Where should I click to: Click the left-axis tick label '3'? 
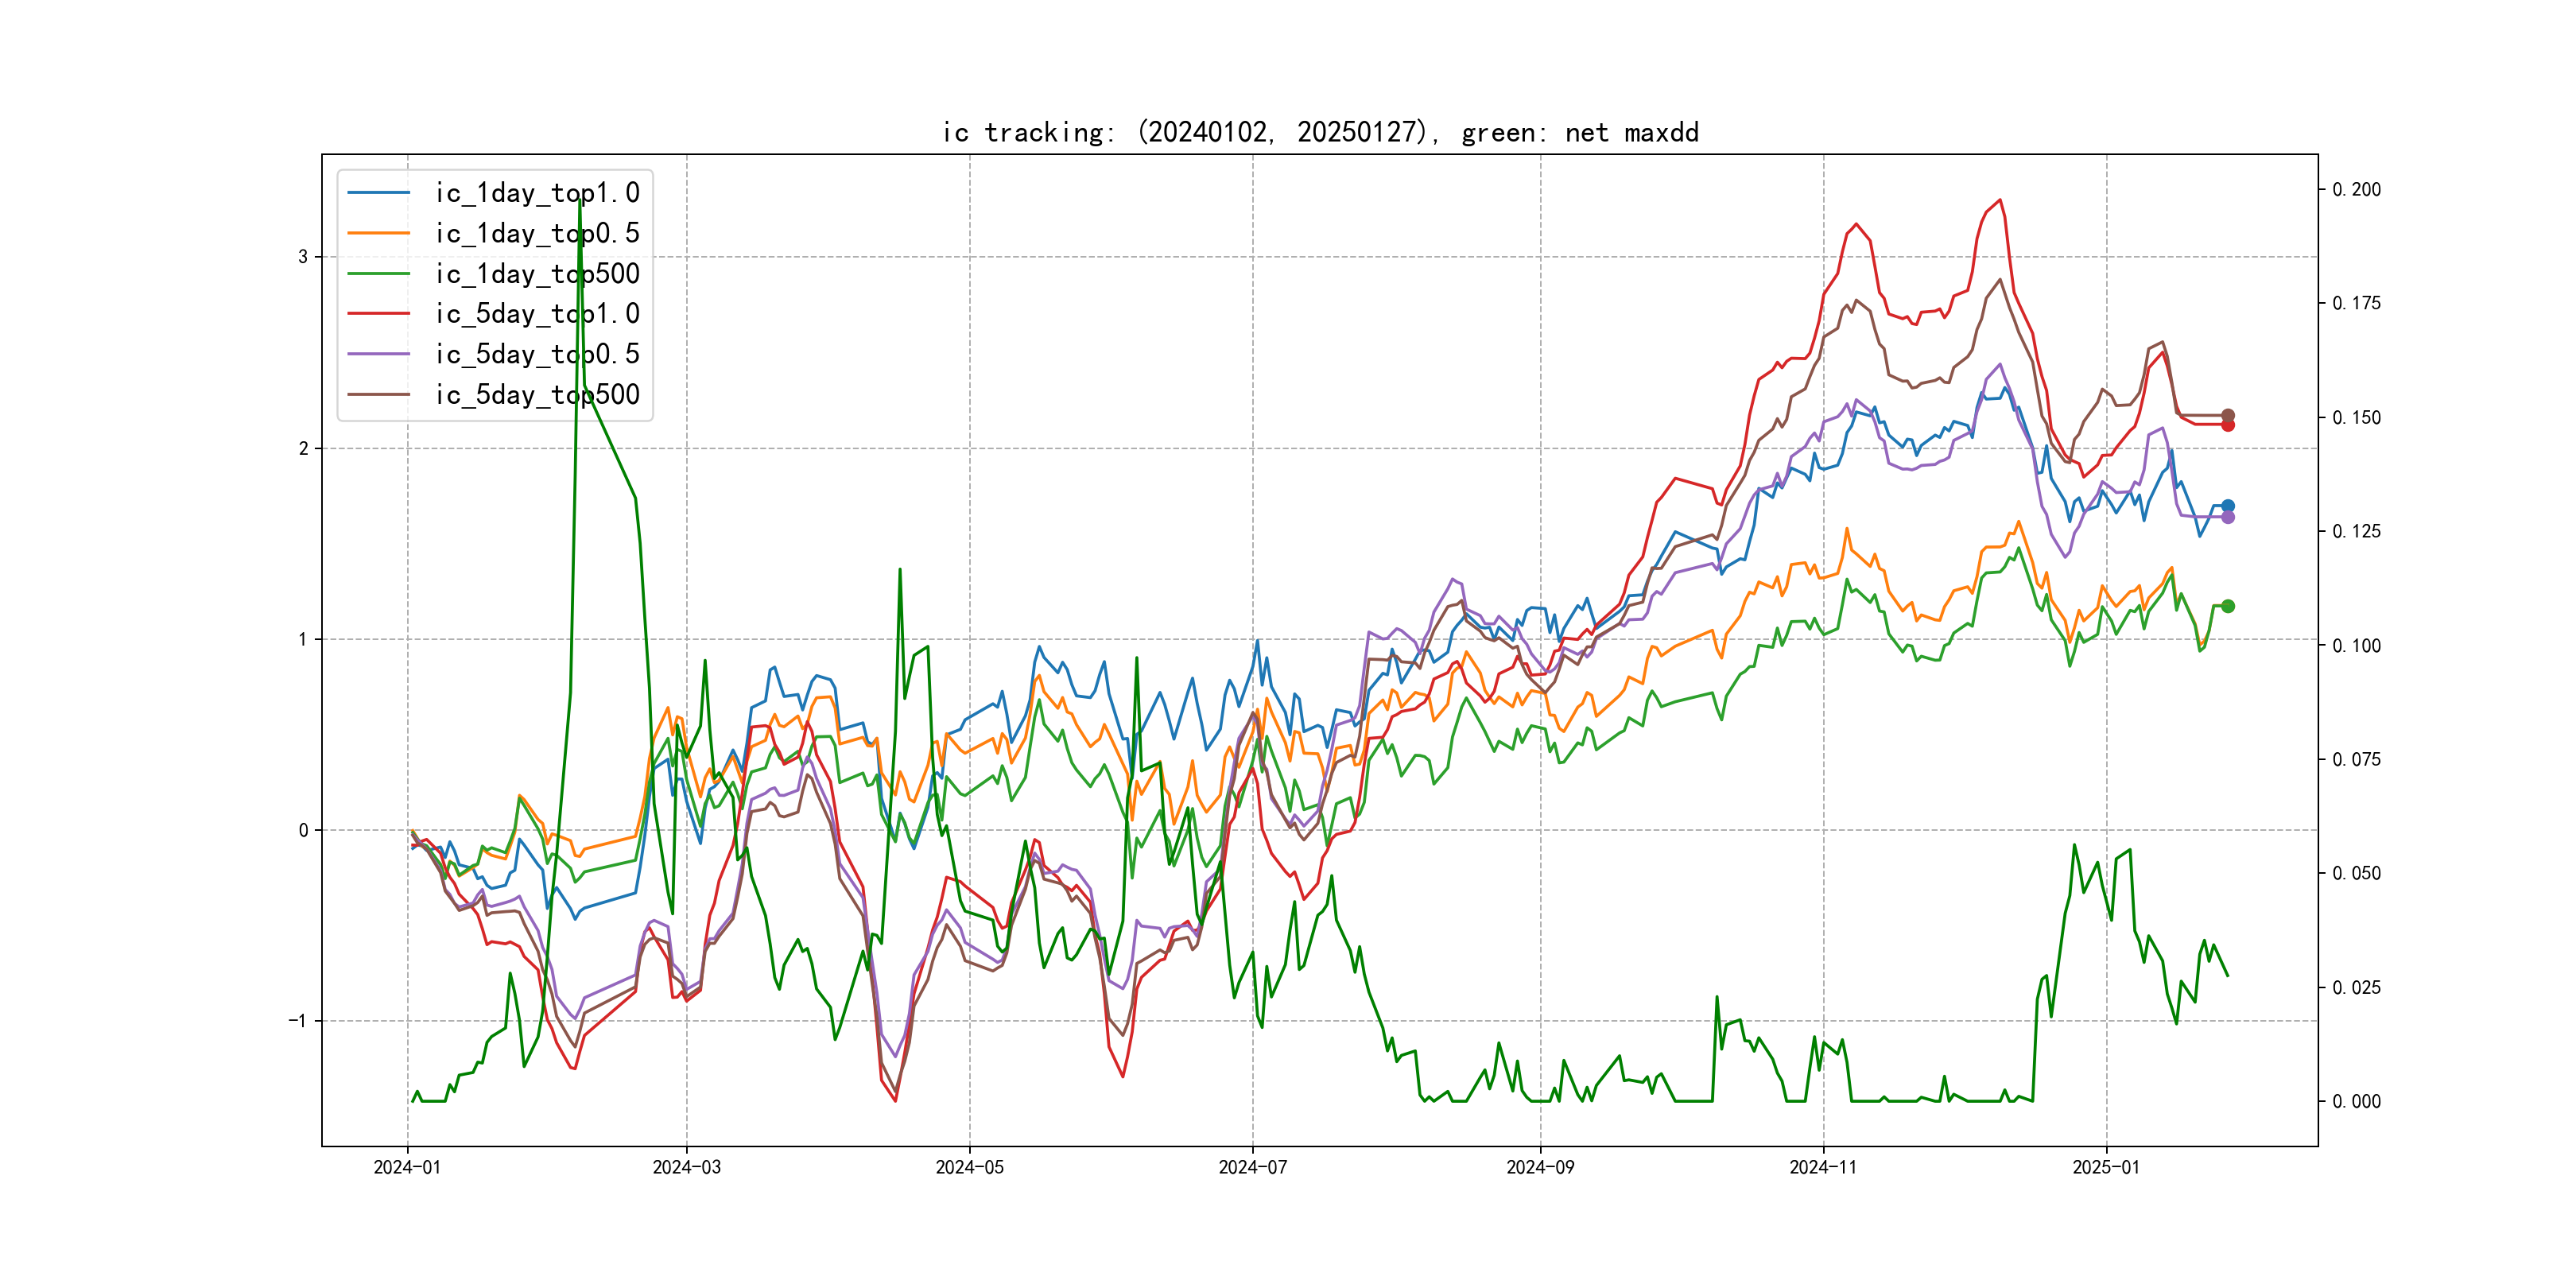303,257
